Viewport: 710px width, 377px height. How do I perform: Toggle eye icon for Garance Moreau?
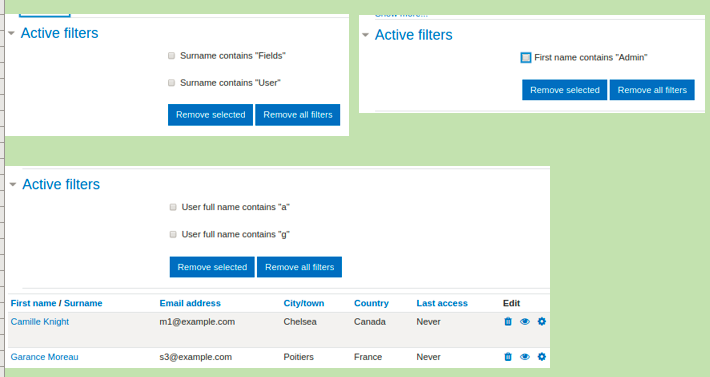pos(524,357)
